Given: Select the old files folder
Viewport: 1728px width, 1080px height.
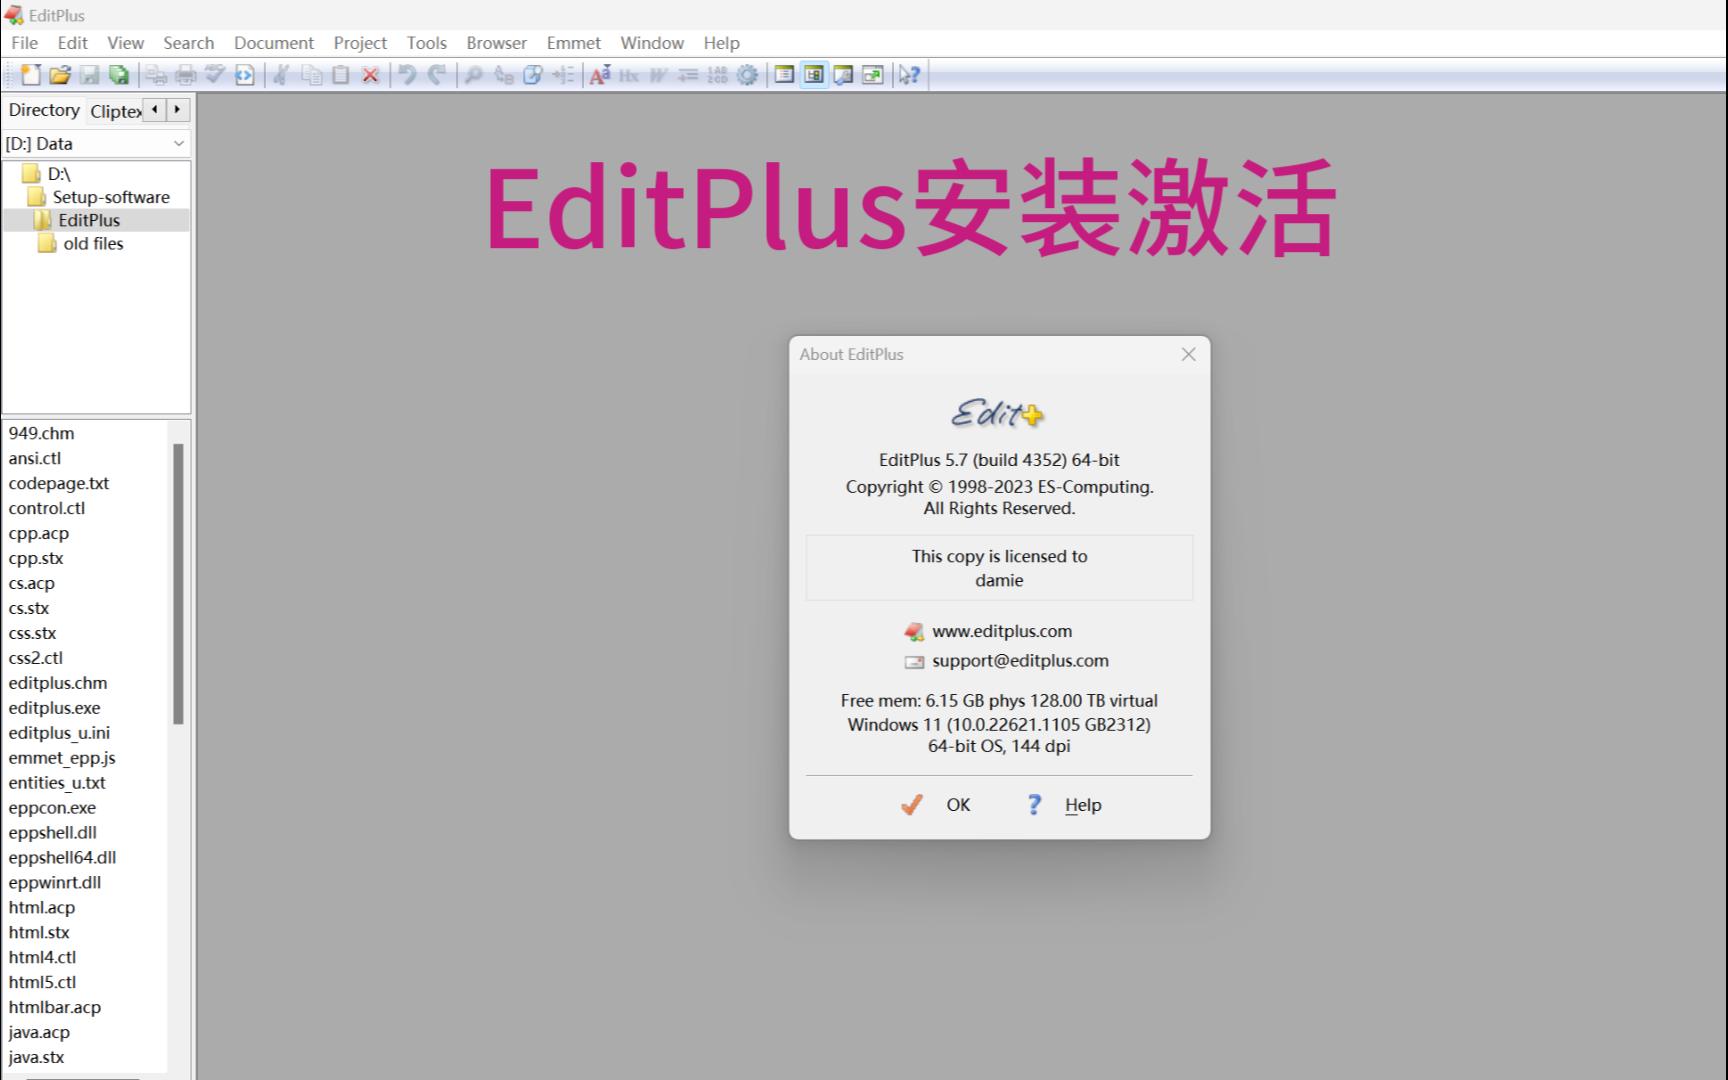Looking at the screenshot, I should click(82, 244).
